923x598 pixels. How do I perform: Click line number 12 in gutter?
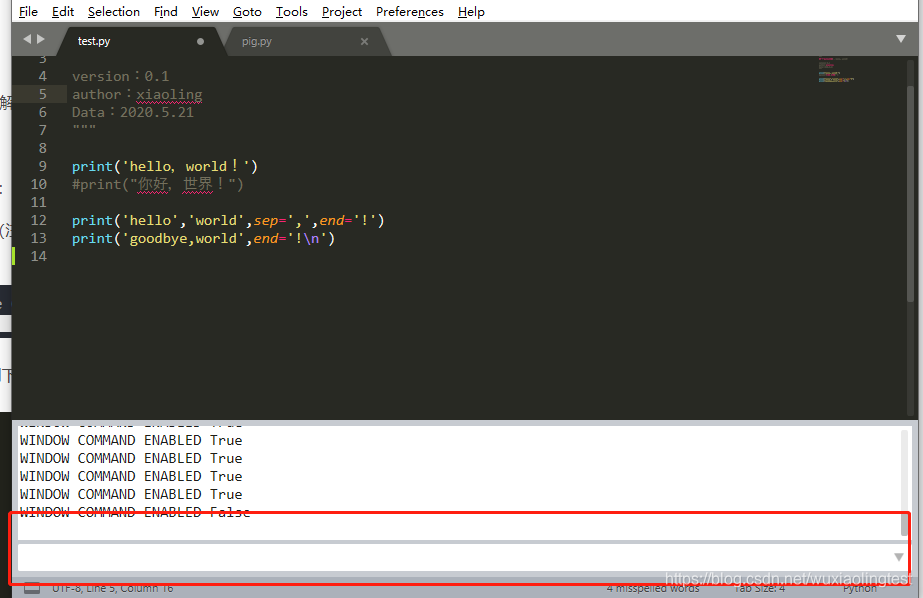point(38,220)
